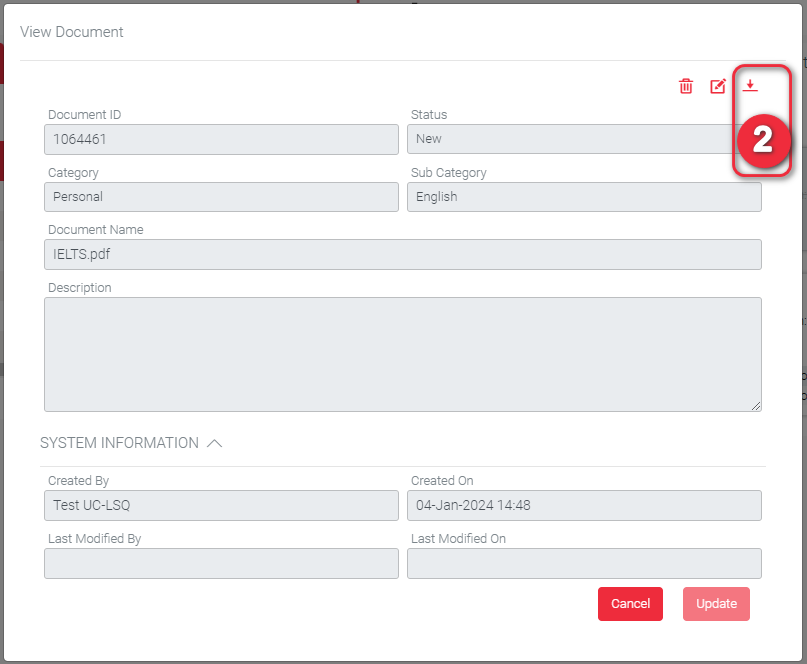Viewport: 807px width, 664px height.
Task: Open the Category field showing Personal
Action: (x=221, y=197)
